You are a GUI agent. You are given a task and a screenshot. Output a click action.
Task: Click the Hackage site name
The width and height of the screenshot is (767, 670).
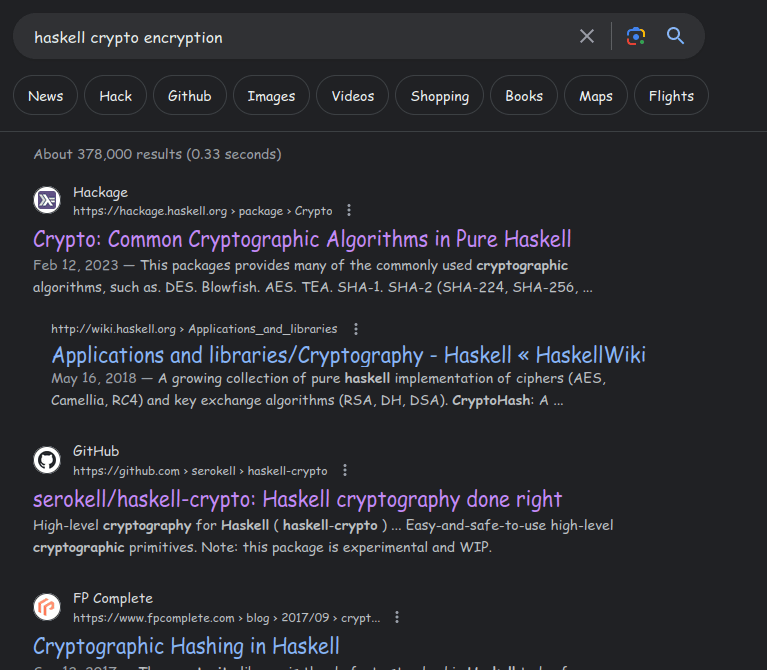pos(100,193)
